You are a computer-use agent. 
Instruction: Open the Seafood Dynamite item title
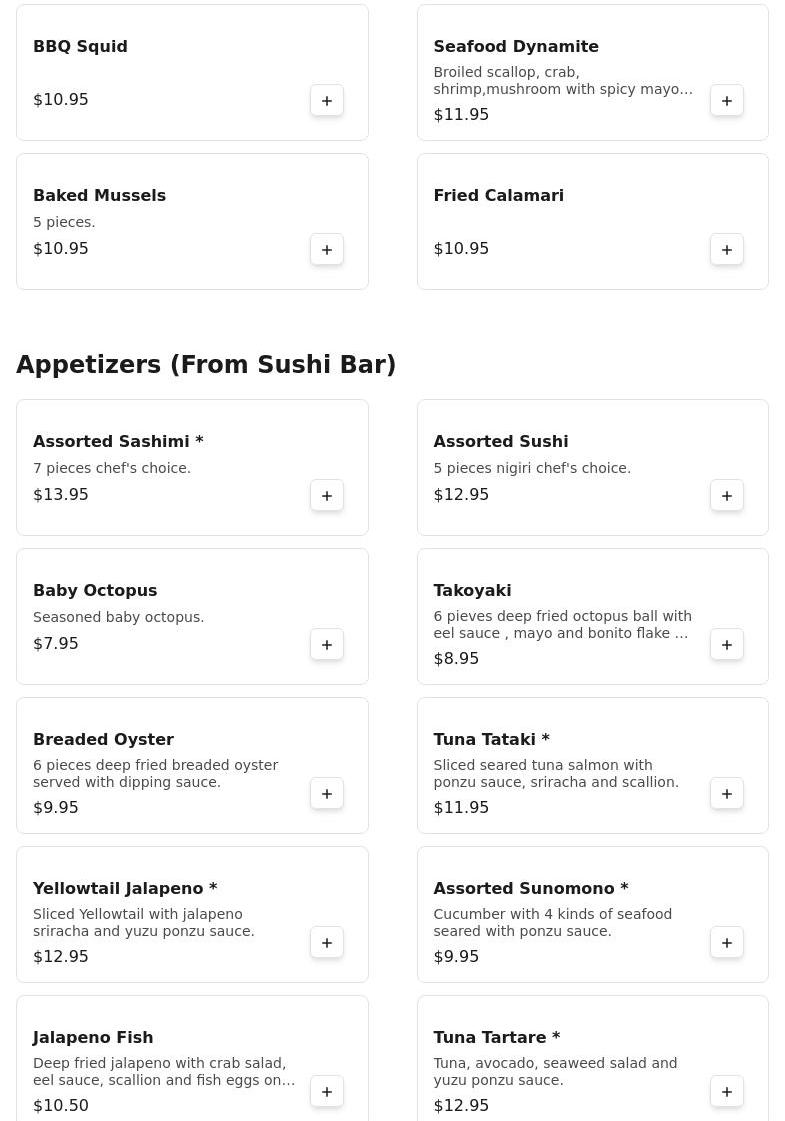point(516,46)
